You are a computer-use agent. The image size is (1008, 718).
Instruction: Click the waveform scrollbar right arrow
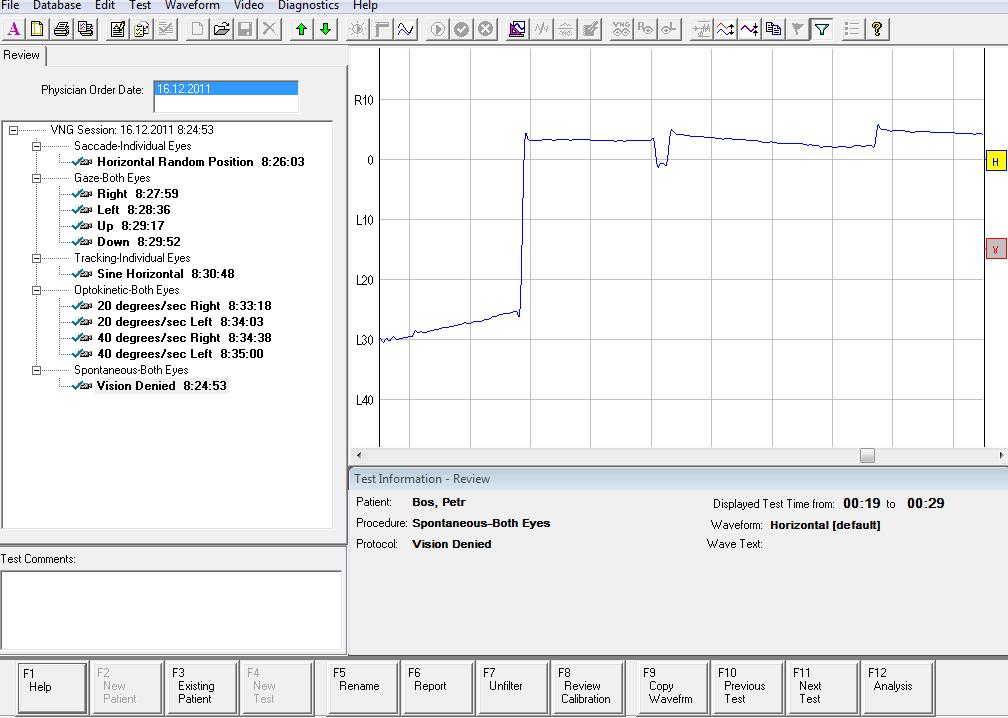coord(1001,455)
